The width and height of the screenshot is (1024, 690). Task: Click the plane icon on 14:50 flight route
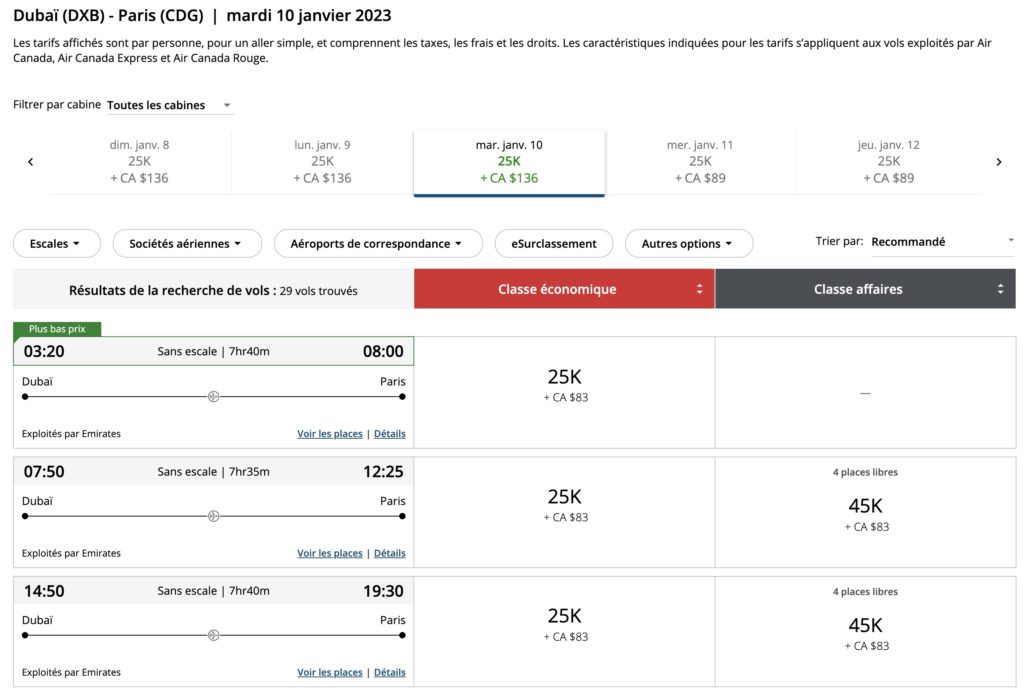(x=213, y=635)
